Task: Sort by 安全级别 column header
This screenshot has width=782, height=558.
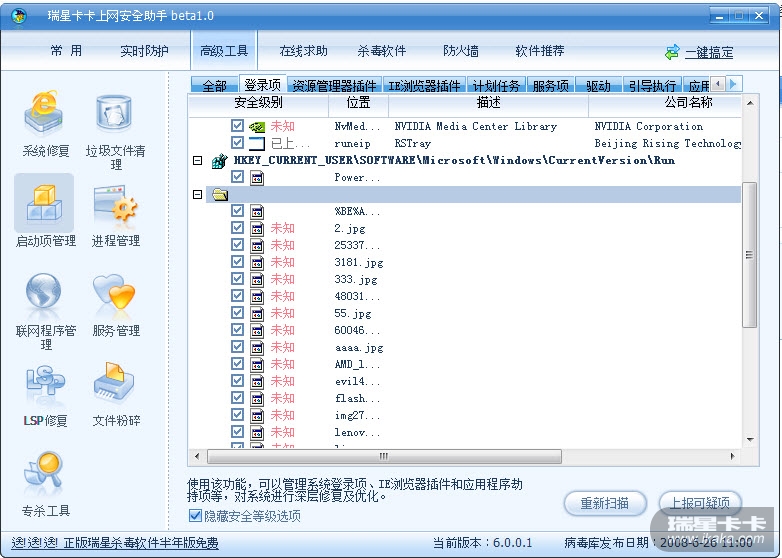Action: point(258,103)
